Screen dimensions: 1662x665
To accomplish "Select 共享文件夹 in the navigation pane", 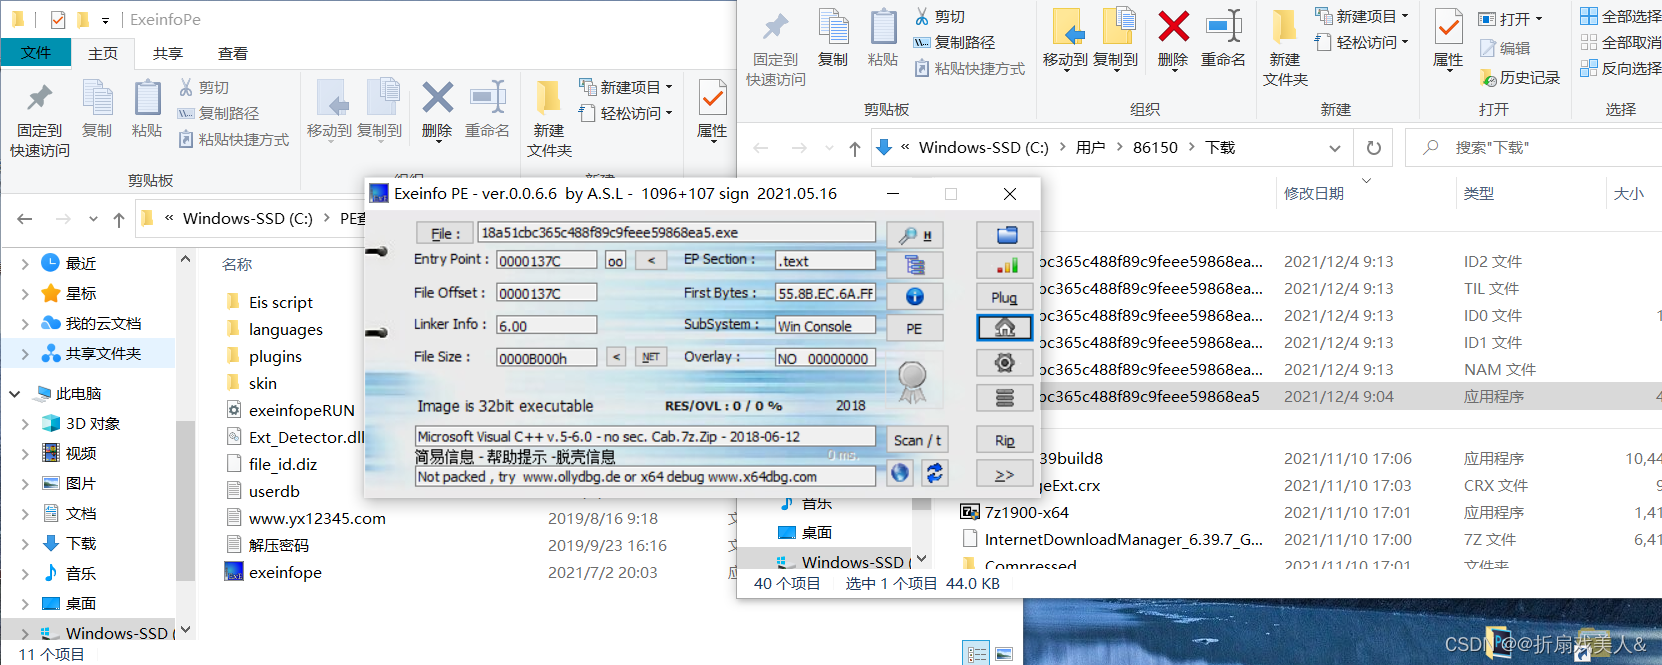I will (103, 353).
